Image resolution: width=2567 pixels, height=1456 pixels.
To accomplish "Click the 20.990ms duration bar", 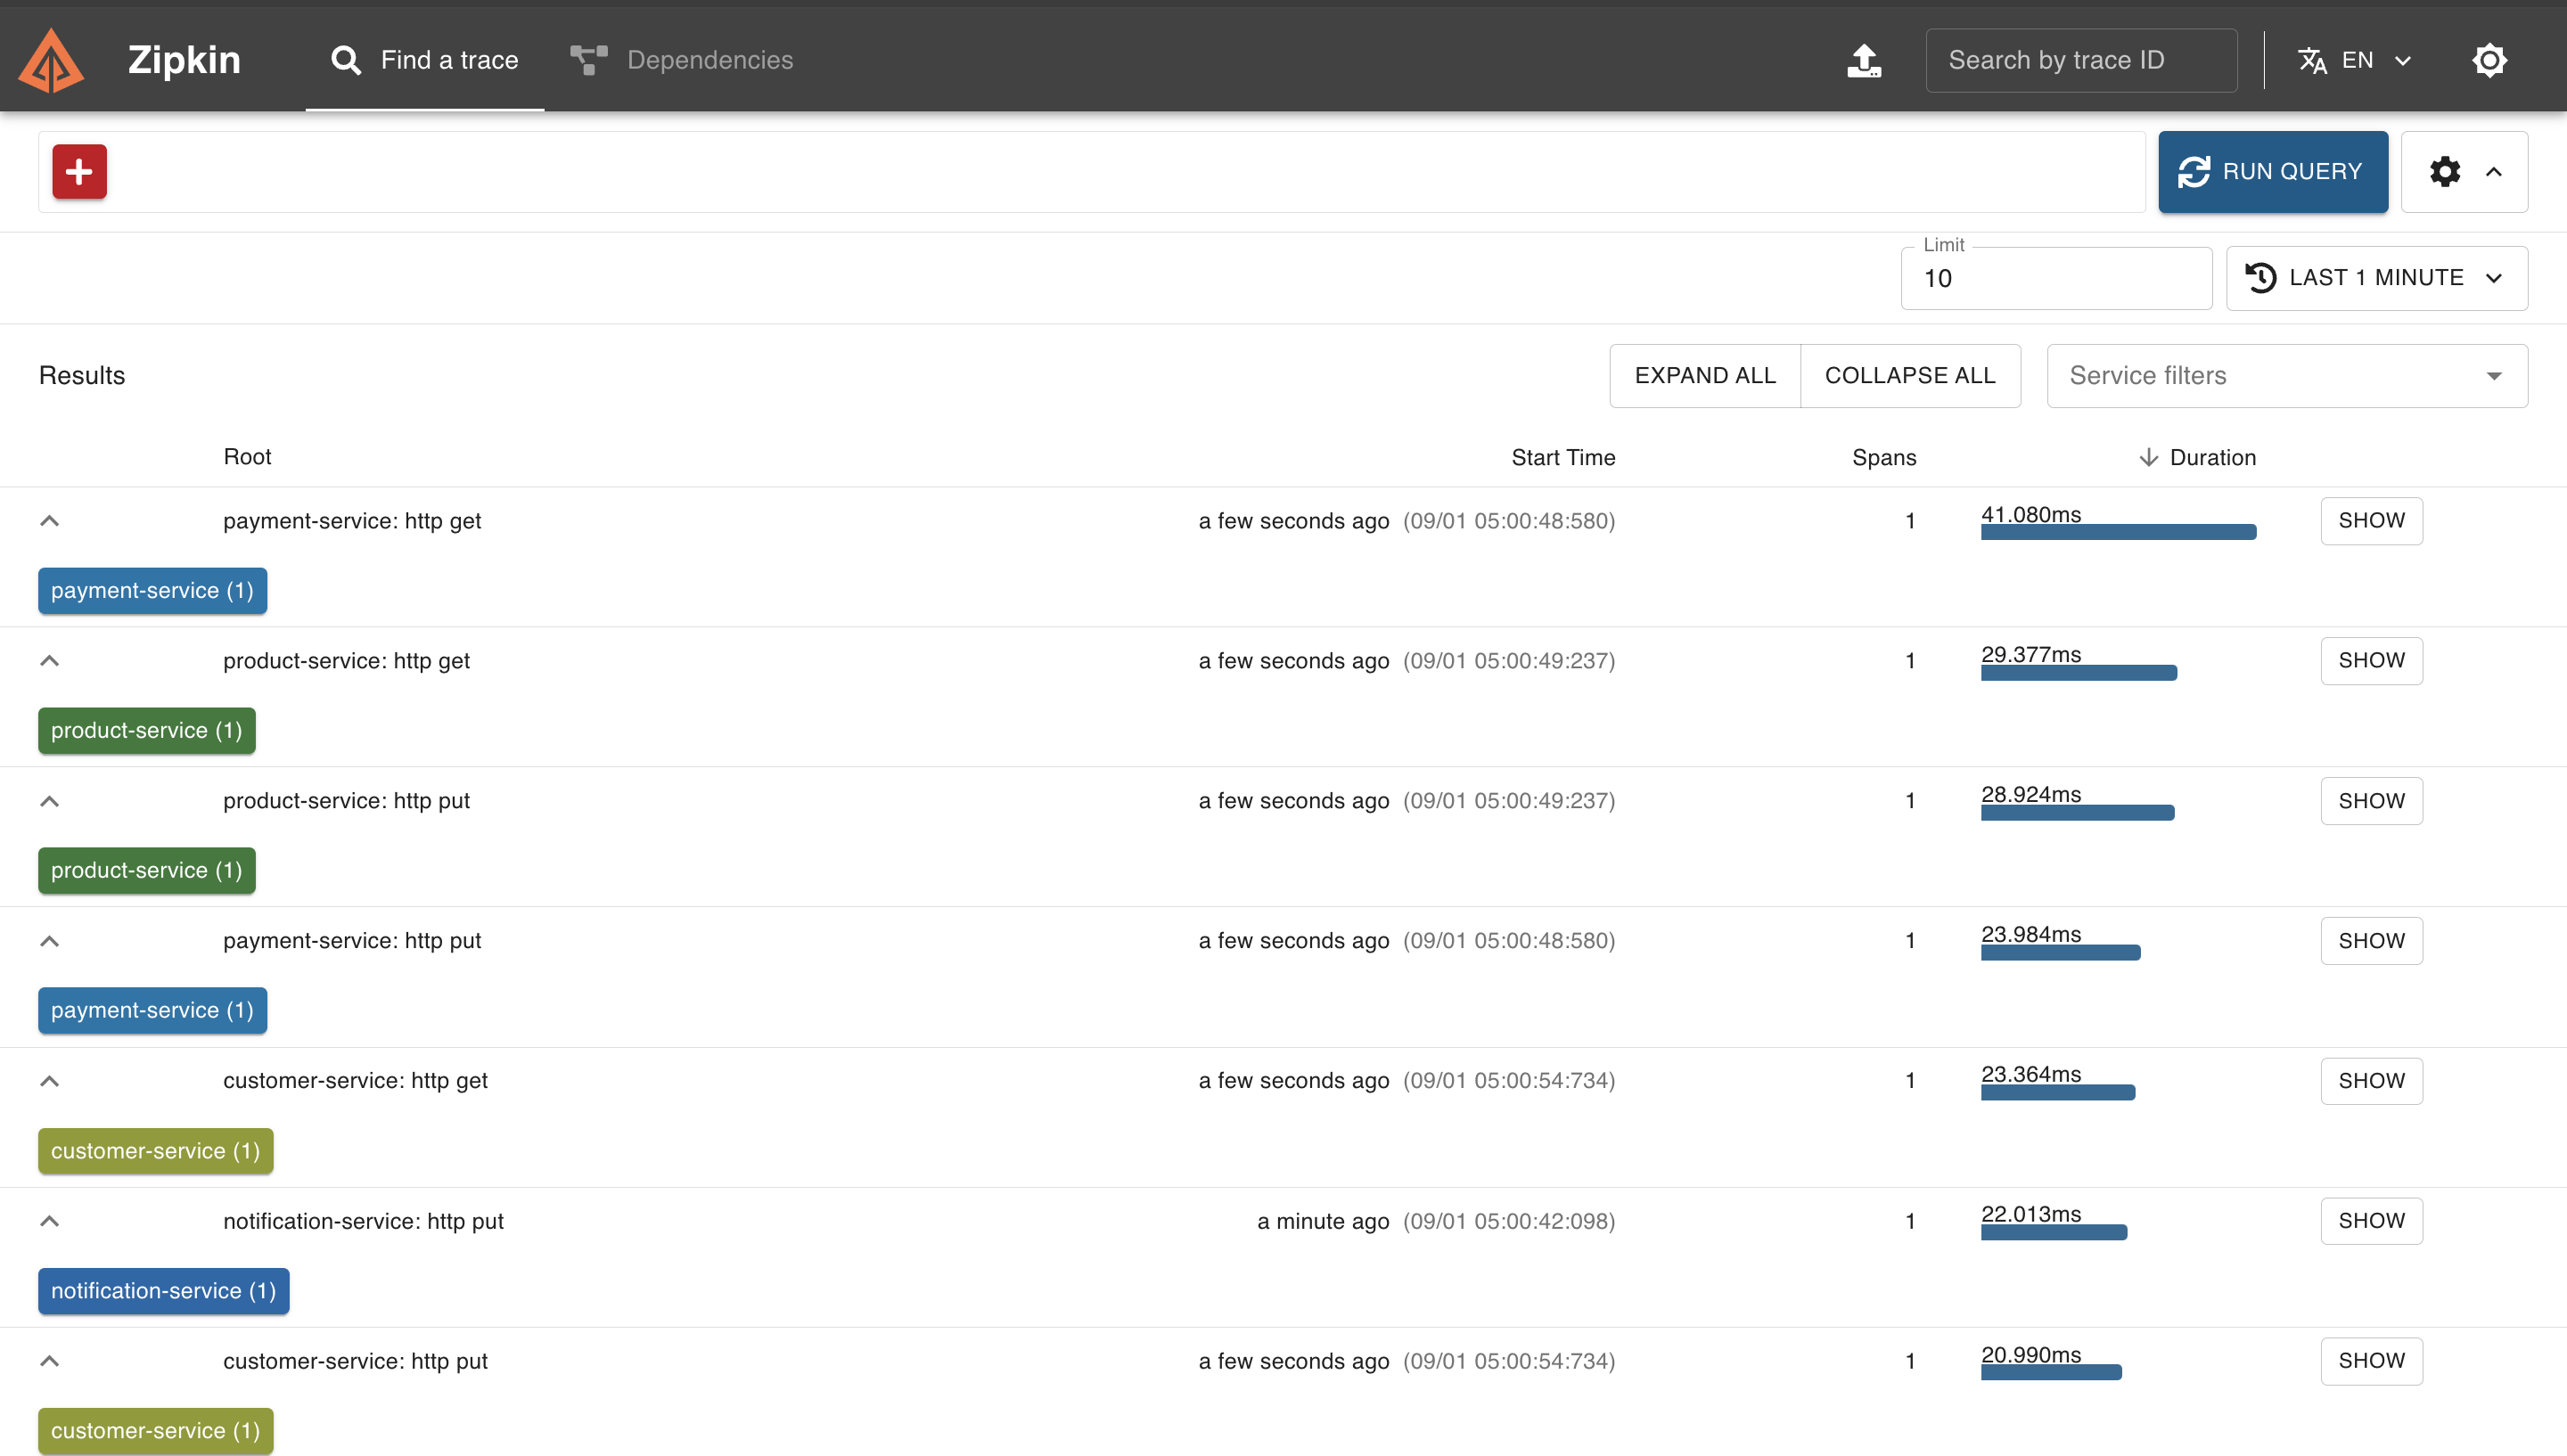I will (x=2051, y=1372).
